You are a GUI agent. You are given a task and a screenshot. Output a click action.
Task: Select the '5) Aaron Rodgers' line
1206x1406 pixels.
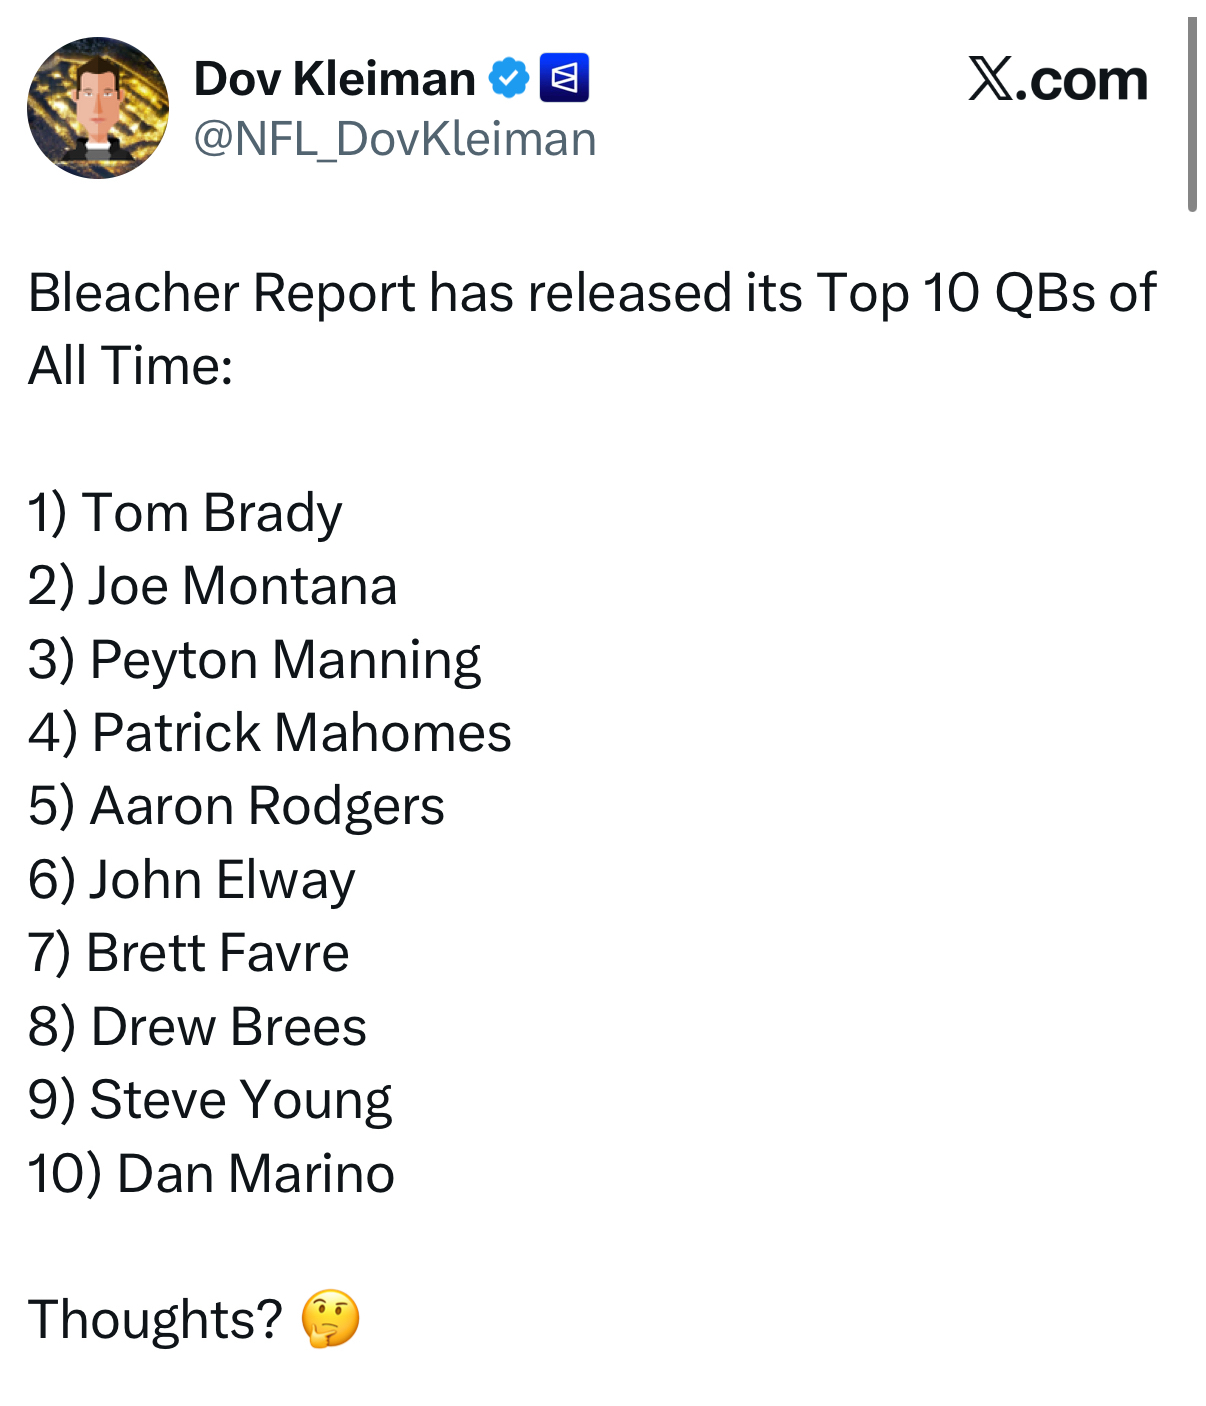tap(236, 806)
